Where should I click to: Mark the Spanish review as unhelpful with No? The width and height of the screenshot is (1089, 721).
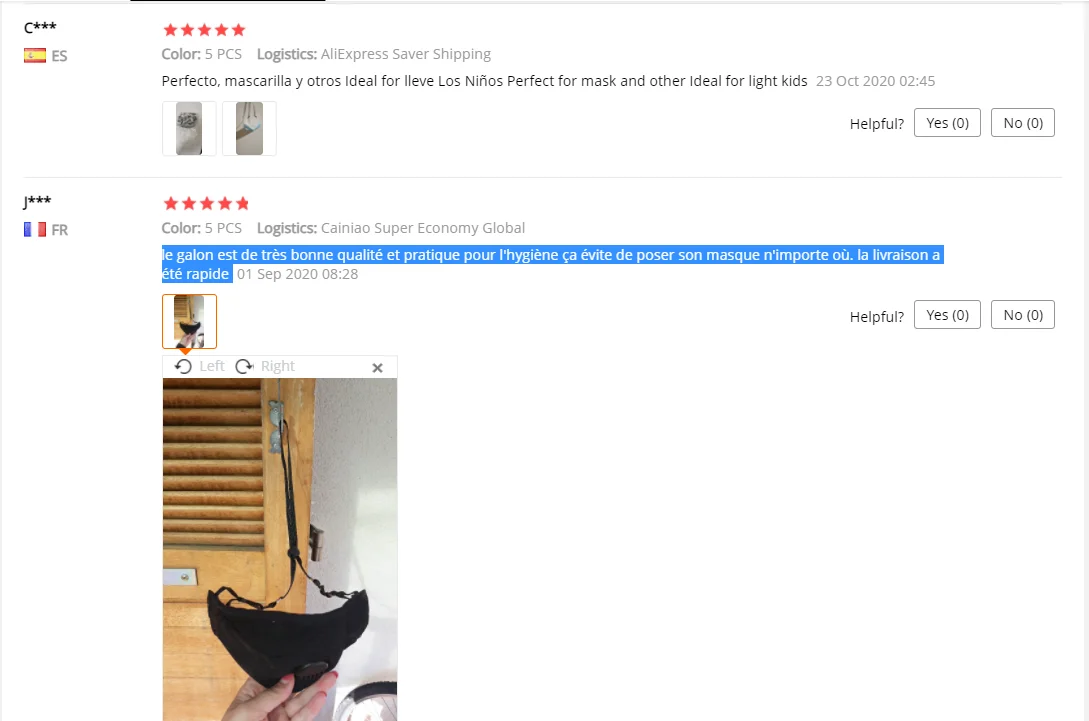click(1022, 123)
